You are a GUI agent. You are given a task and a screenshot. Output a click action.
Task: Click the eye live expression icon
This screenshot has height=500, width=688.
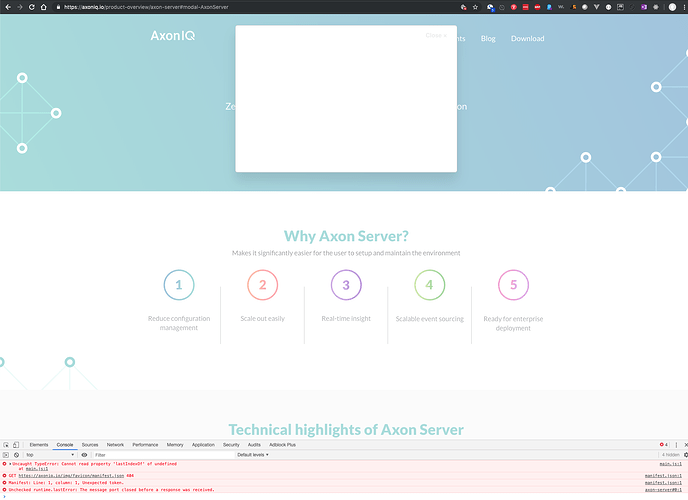coord(84,455)
